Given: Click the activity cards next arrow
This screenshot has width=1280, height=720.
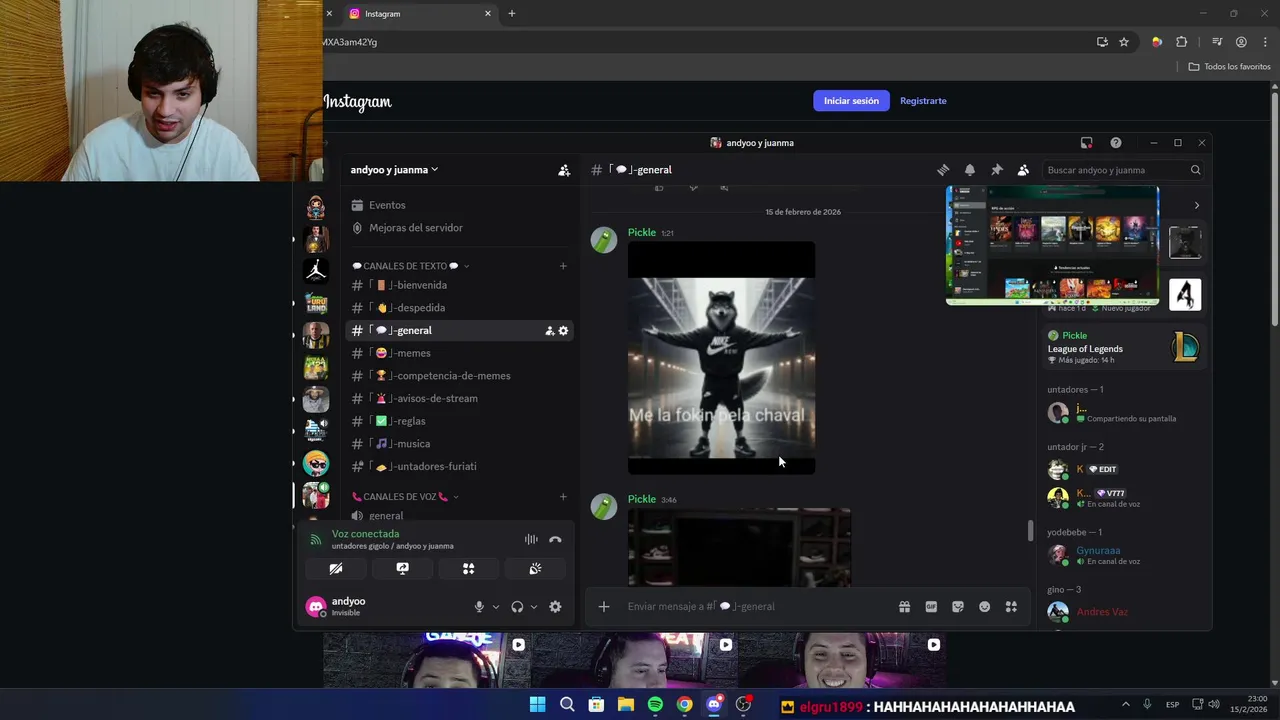Looking at the screenshot, I should [x=1197, y=205].
